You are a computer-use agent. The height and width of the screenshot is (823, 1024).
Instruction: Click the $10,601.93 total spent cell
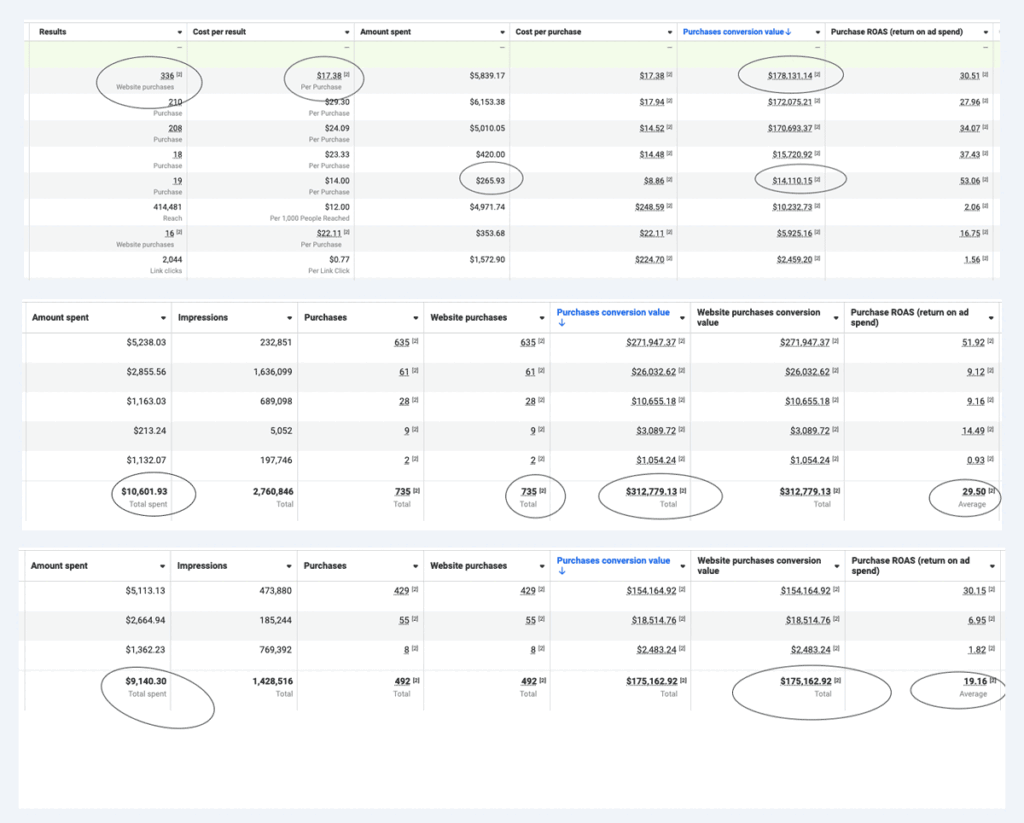pos(145,491)
